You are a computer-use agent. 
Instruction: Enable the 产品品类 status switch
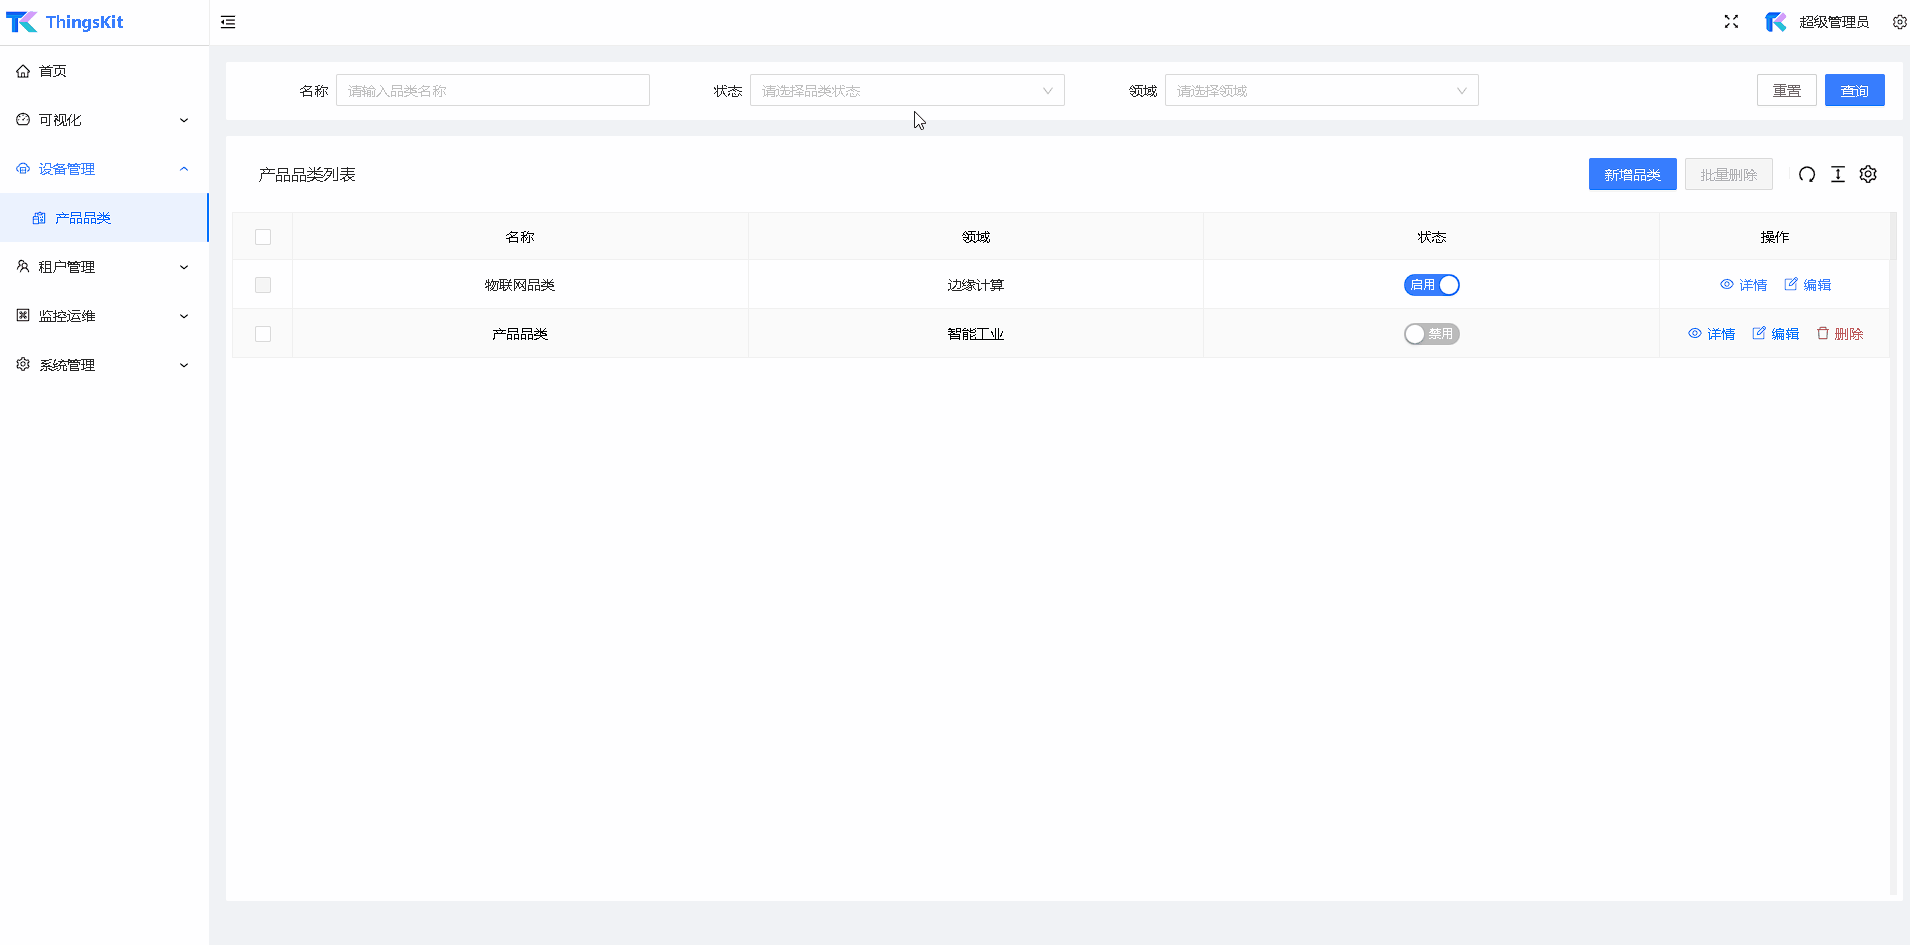1431,334
